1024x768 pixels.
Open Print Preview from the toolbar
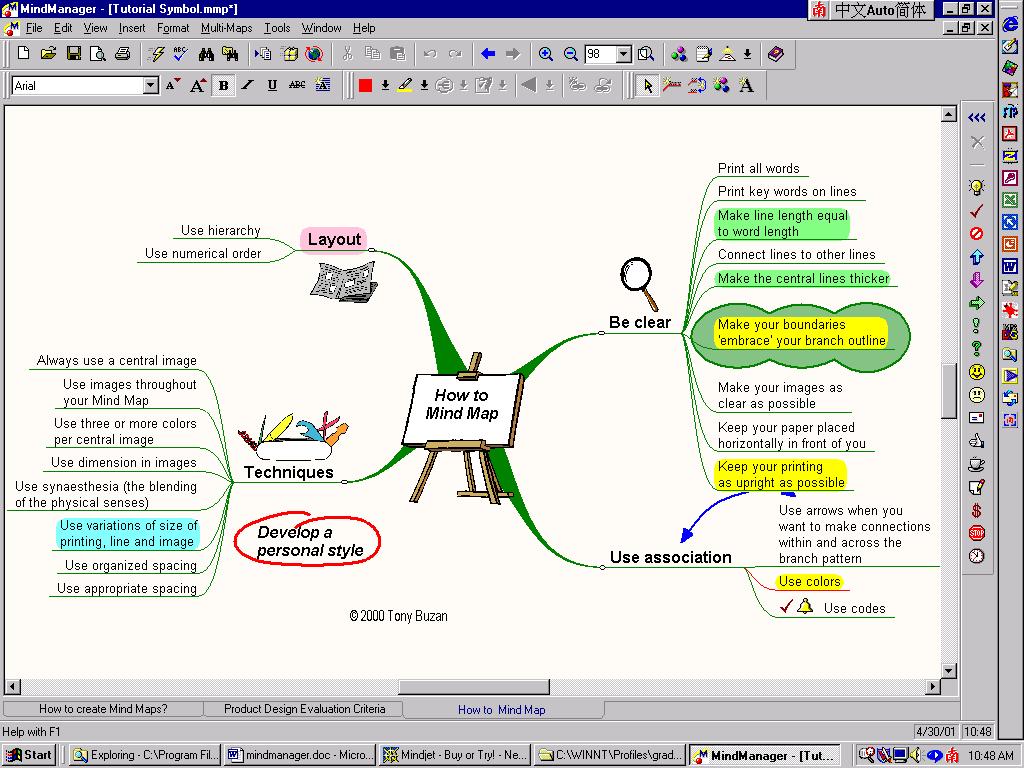[x=97, y=54]
